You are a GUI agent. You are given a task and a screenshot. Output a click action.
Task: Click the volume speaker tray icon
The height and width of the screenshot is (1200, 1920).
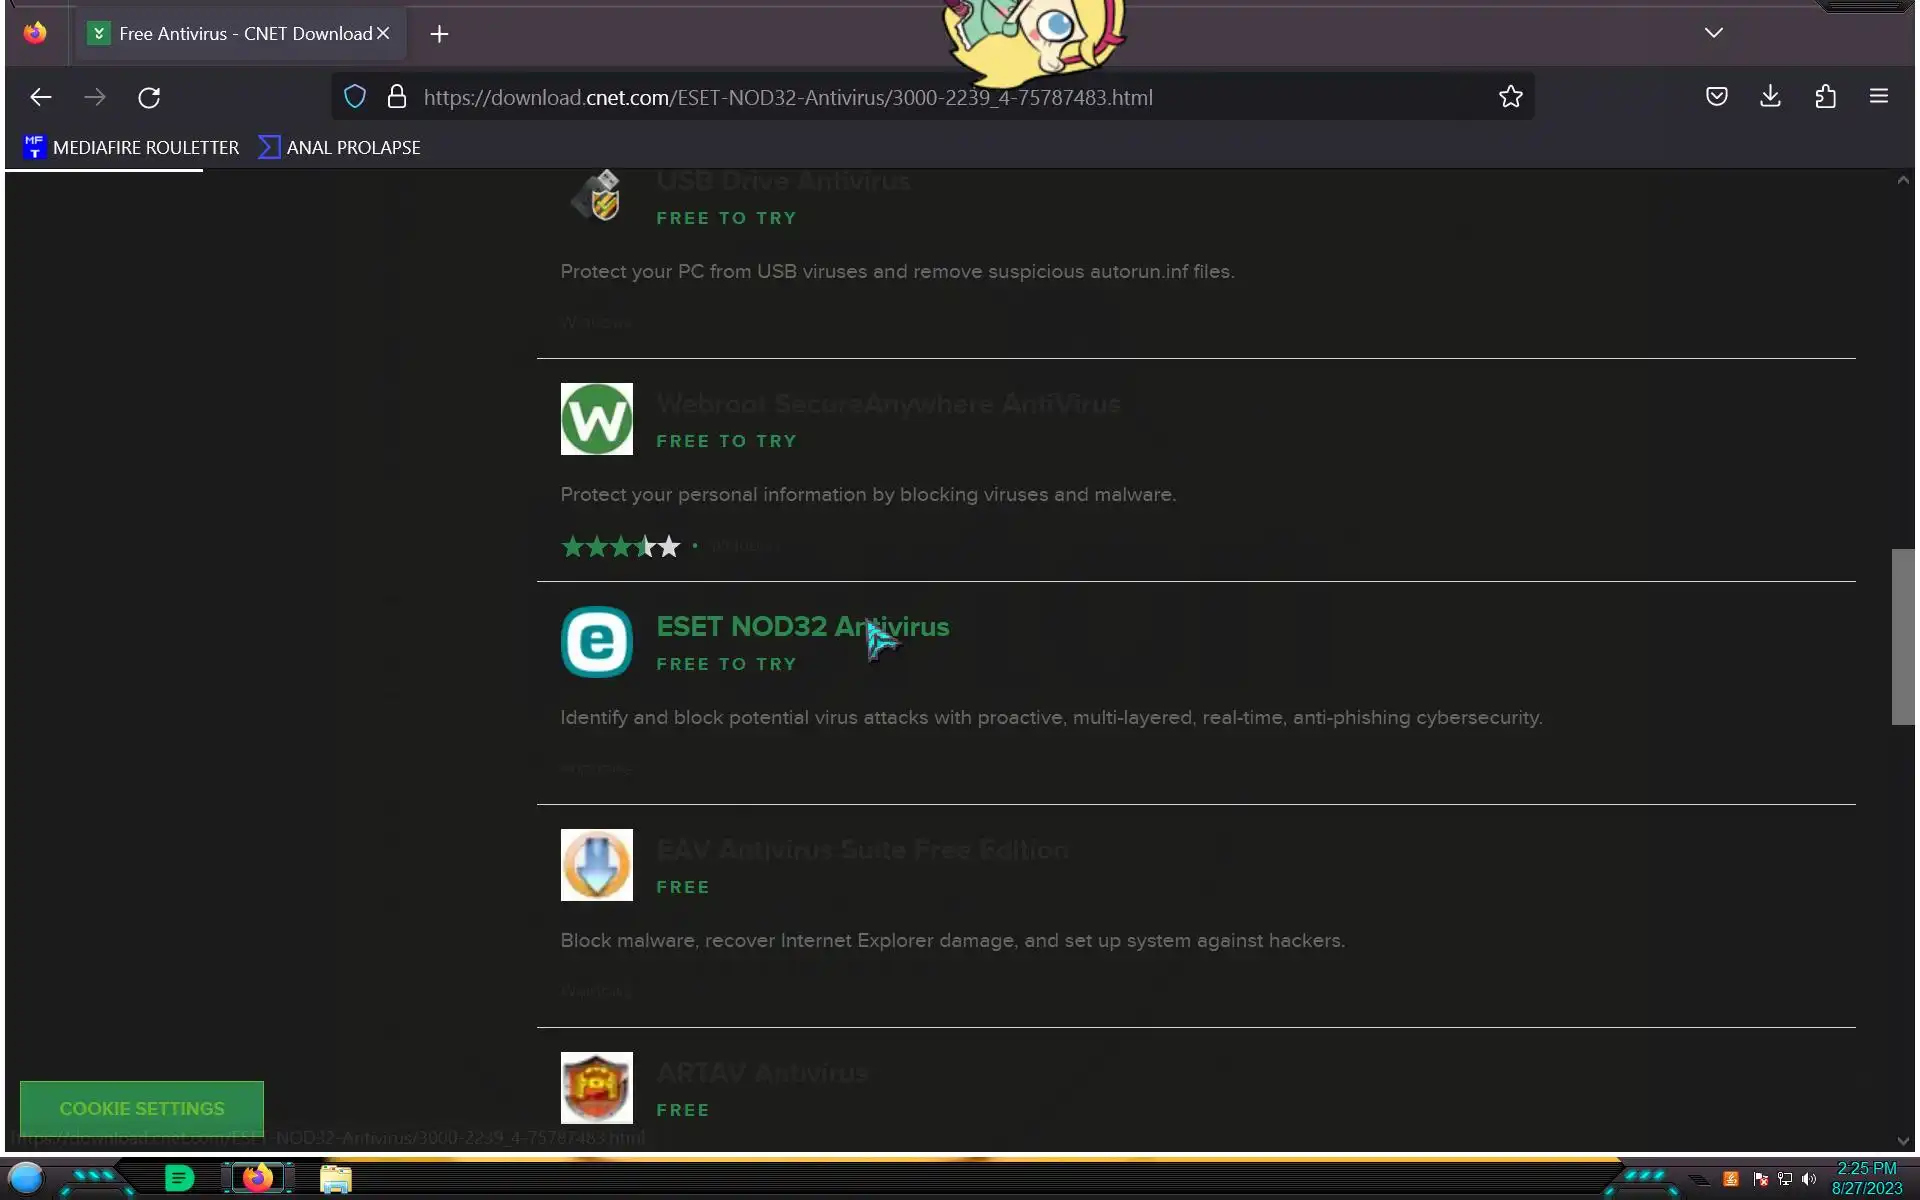point(1808,1180)
